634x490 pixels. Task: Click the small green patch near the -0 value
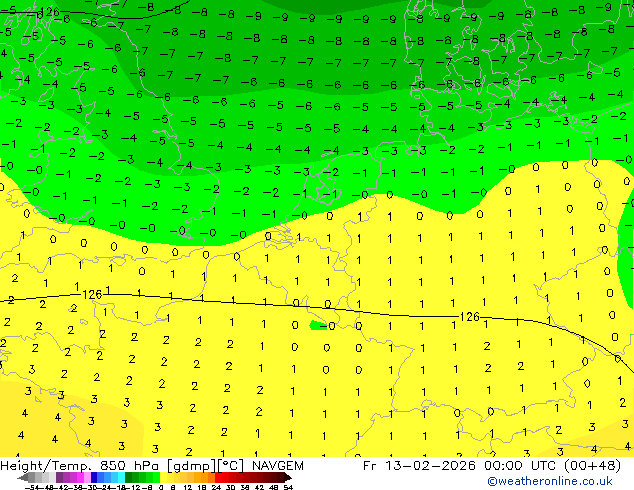(318, 325)
